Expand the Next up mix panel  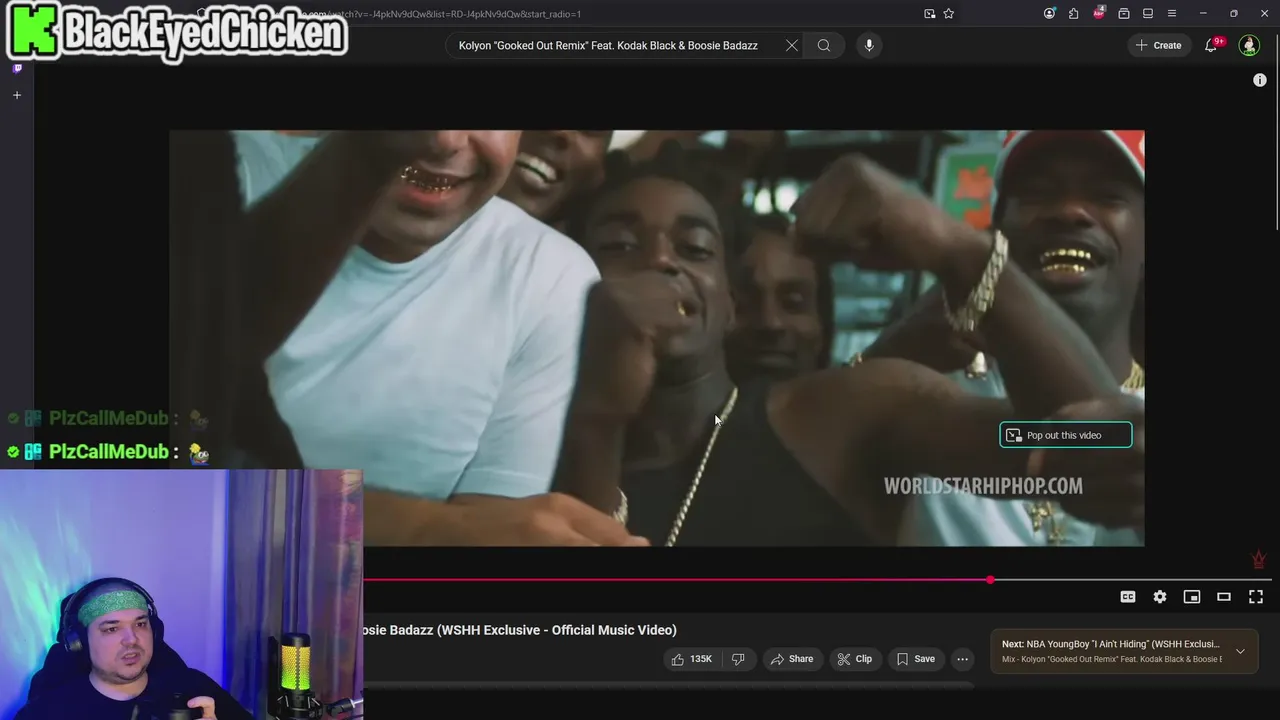(1240, 651)
